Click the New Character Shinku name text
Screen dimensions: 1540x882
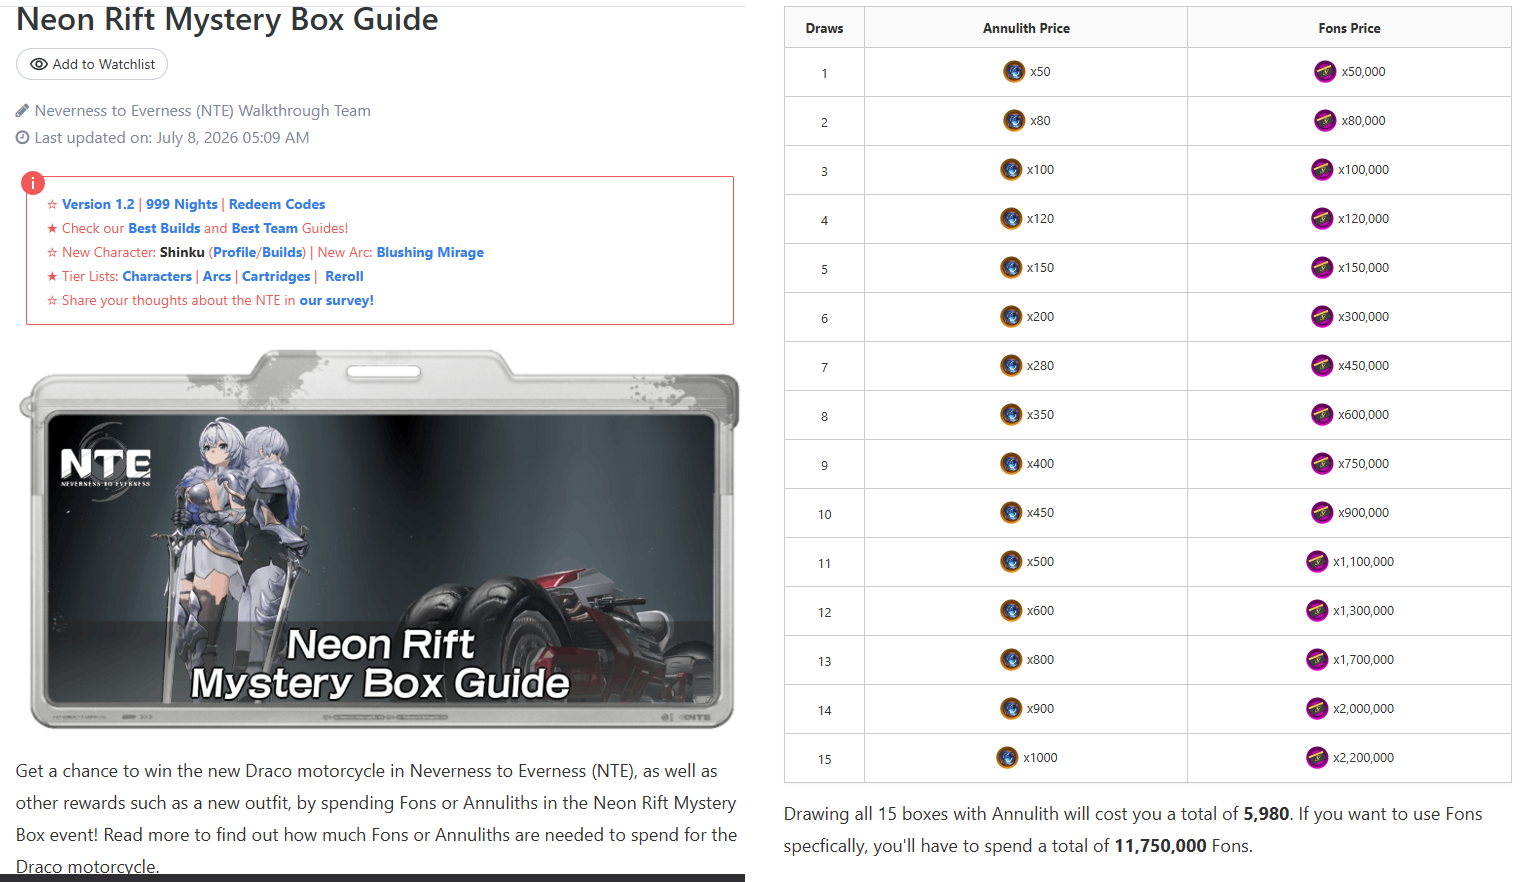coord(182,252)
